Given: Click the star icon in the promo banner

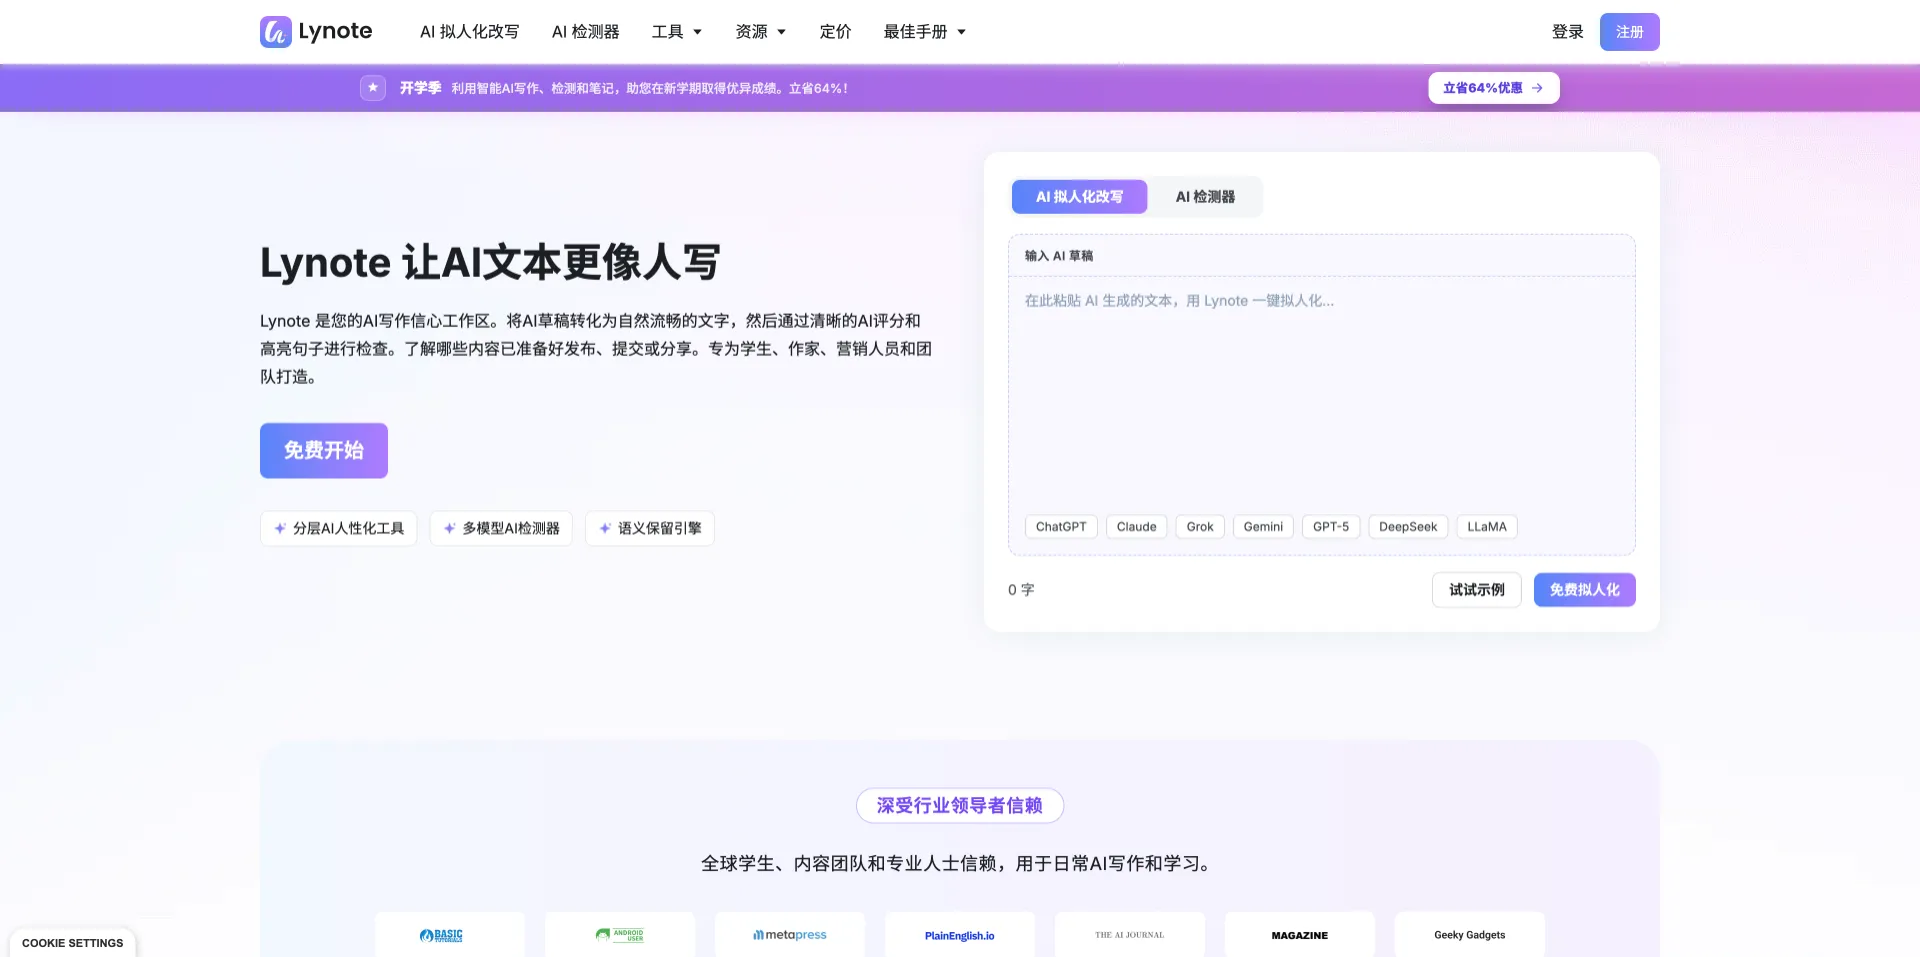Looking at the screenshot, I should (x=373, y=88).
